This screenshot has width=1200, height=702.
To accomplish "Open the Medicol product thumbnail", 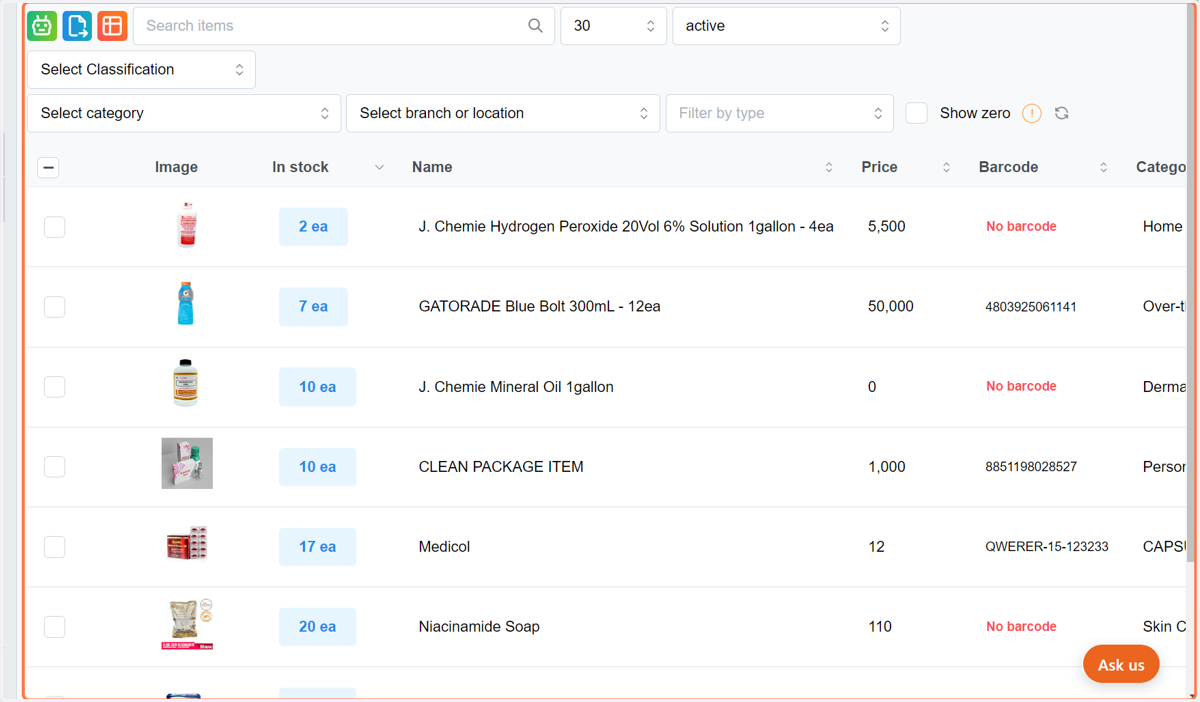I will [186, 545].
